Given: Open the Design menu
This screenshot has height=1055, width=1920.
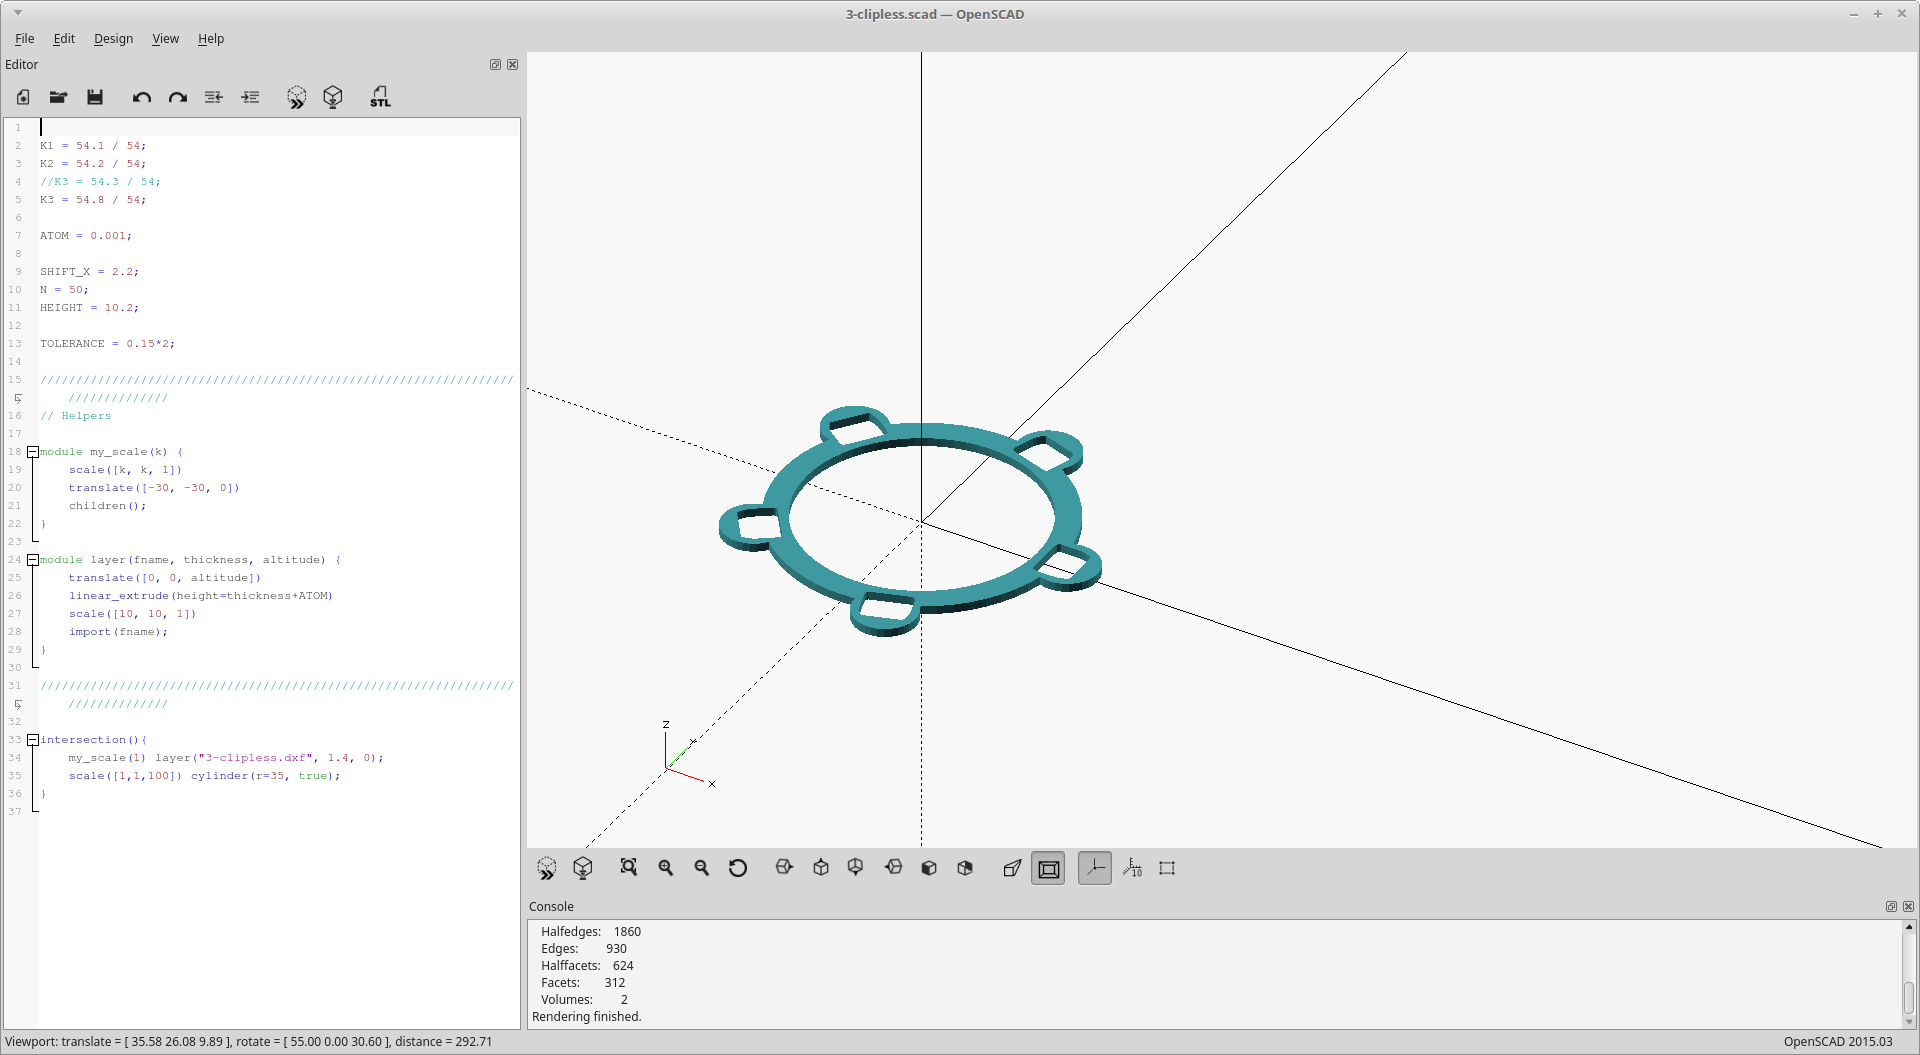Looking at the screenshot, I should [113, 39].
